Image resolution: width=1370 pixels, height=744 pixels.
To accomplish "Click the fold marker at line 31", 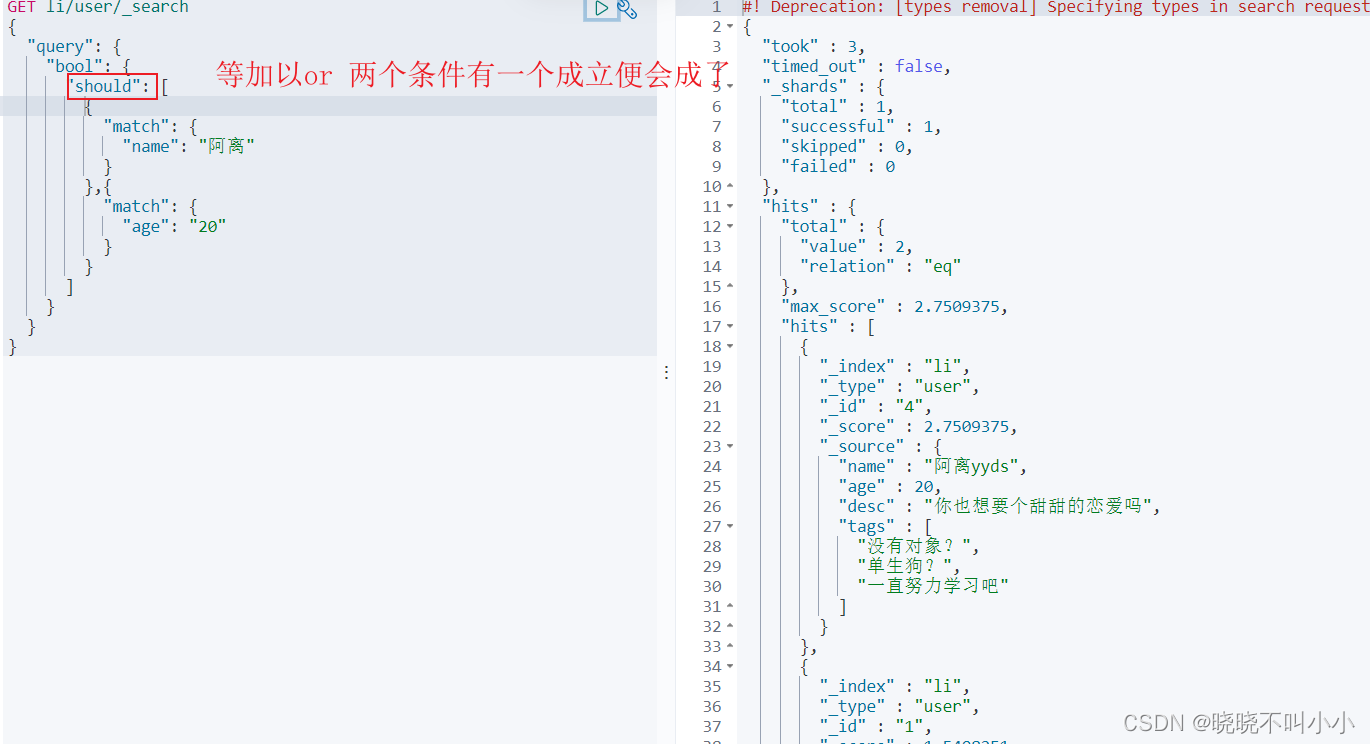I will click(730, 606).
